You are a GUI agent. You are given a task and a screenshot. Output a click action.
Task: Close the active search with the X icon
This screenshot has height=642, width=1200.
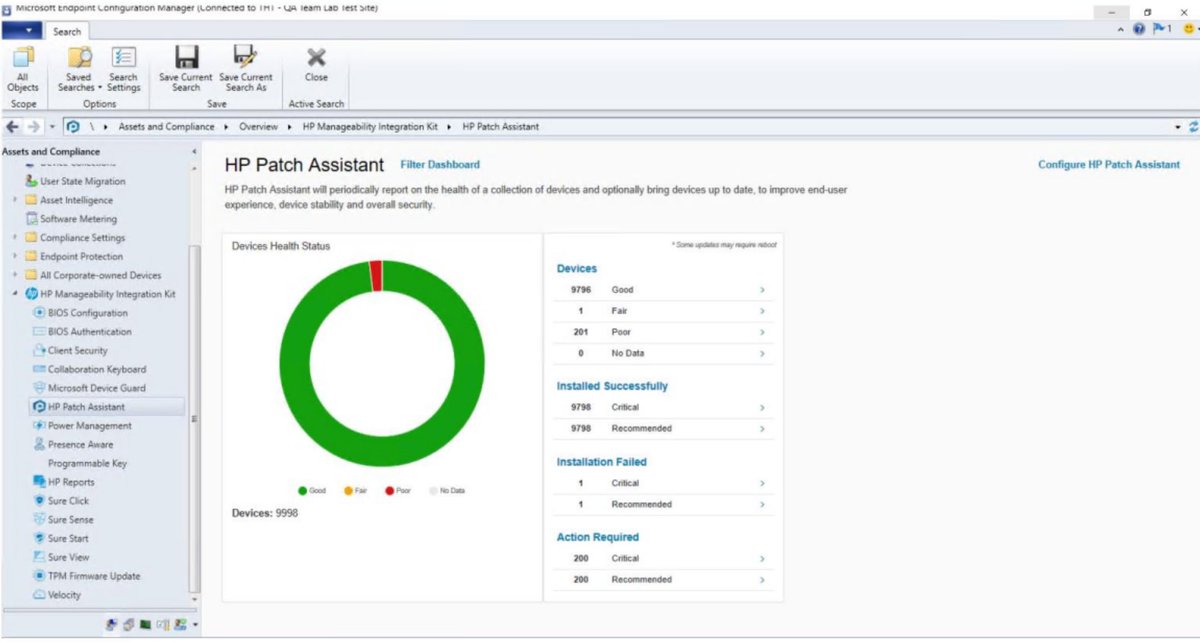click(x=316, y=57)
